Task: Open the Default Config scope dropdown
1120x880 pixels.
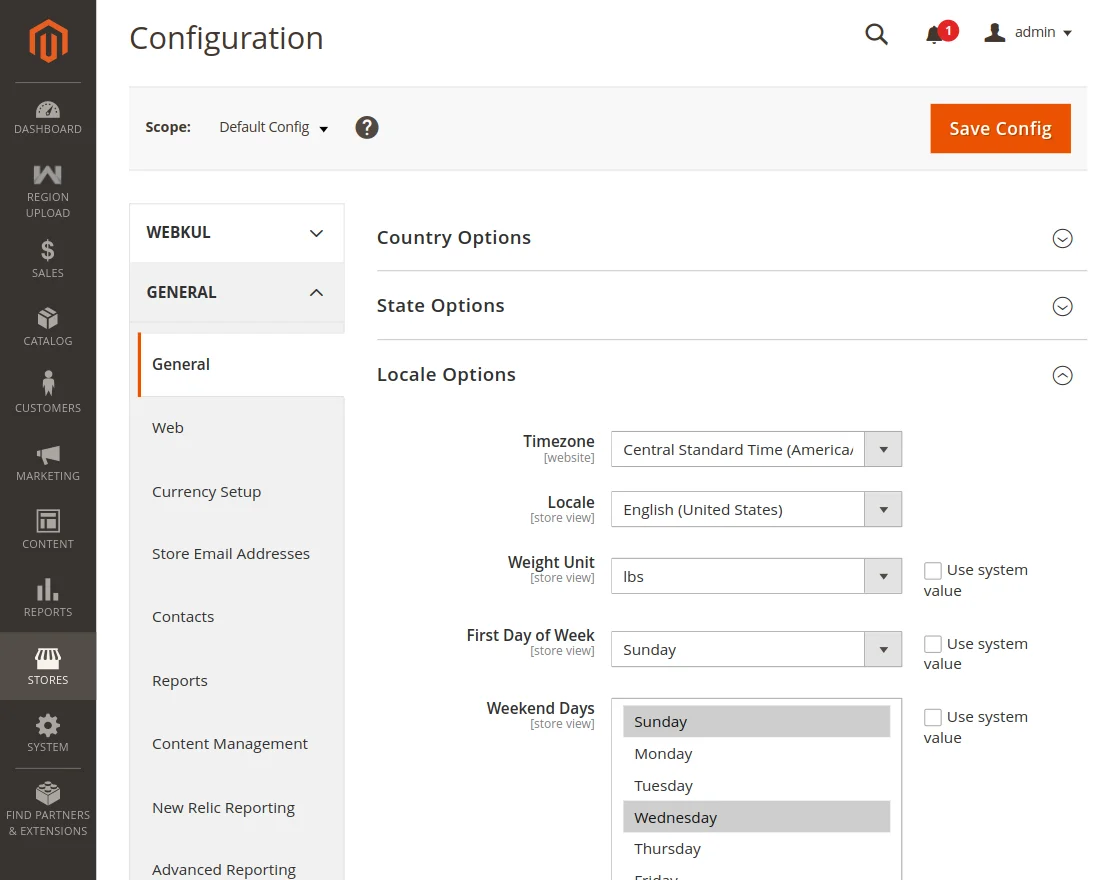Action: pyautogui.click(x=273, y=128)
